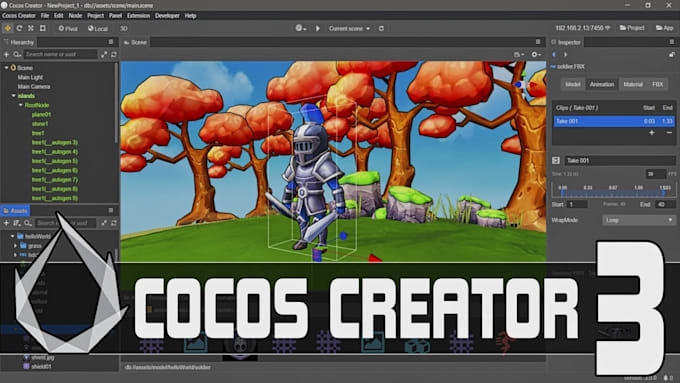
Task: Open the Cocos Creator menu
Action: (x=19, y=16)
